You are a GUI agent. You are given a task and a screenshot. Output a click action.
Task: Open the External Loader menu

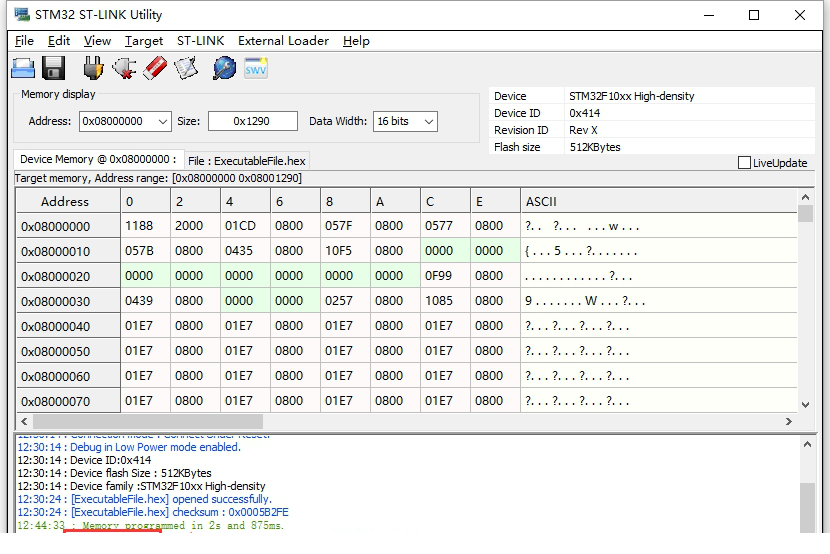pos(283,41)
